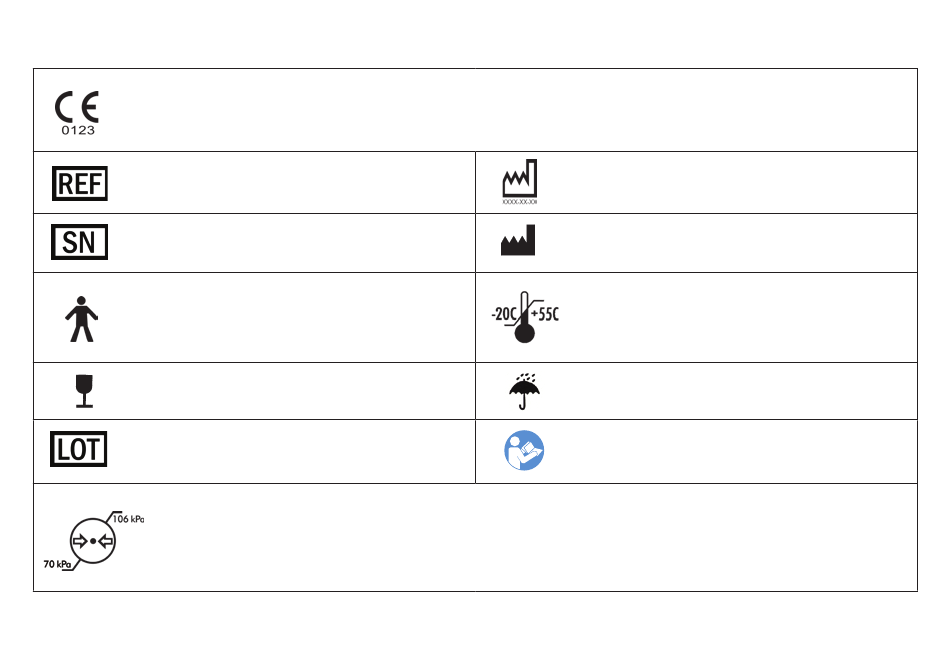Image resolution: width=950 pixels, height=656 pixels.
Task: Click empty cell right of umbrella icon
Action: click(x=730, y=391)
